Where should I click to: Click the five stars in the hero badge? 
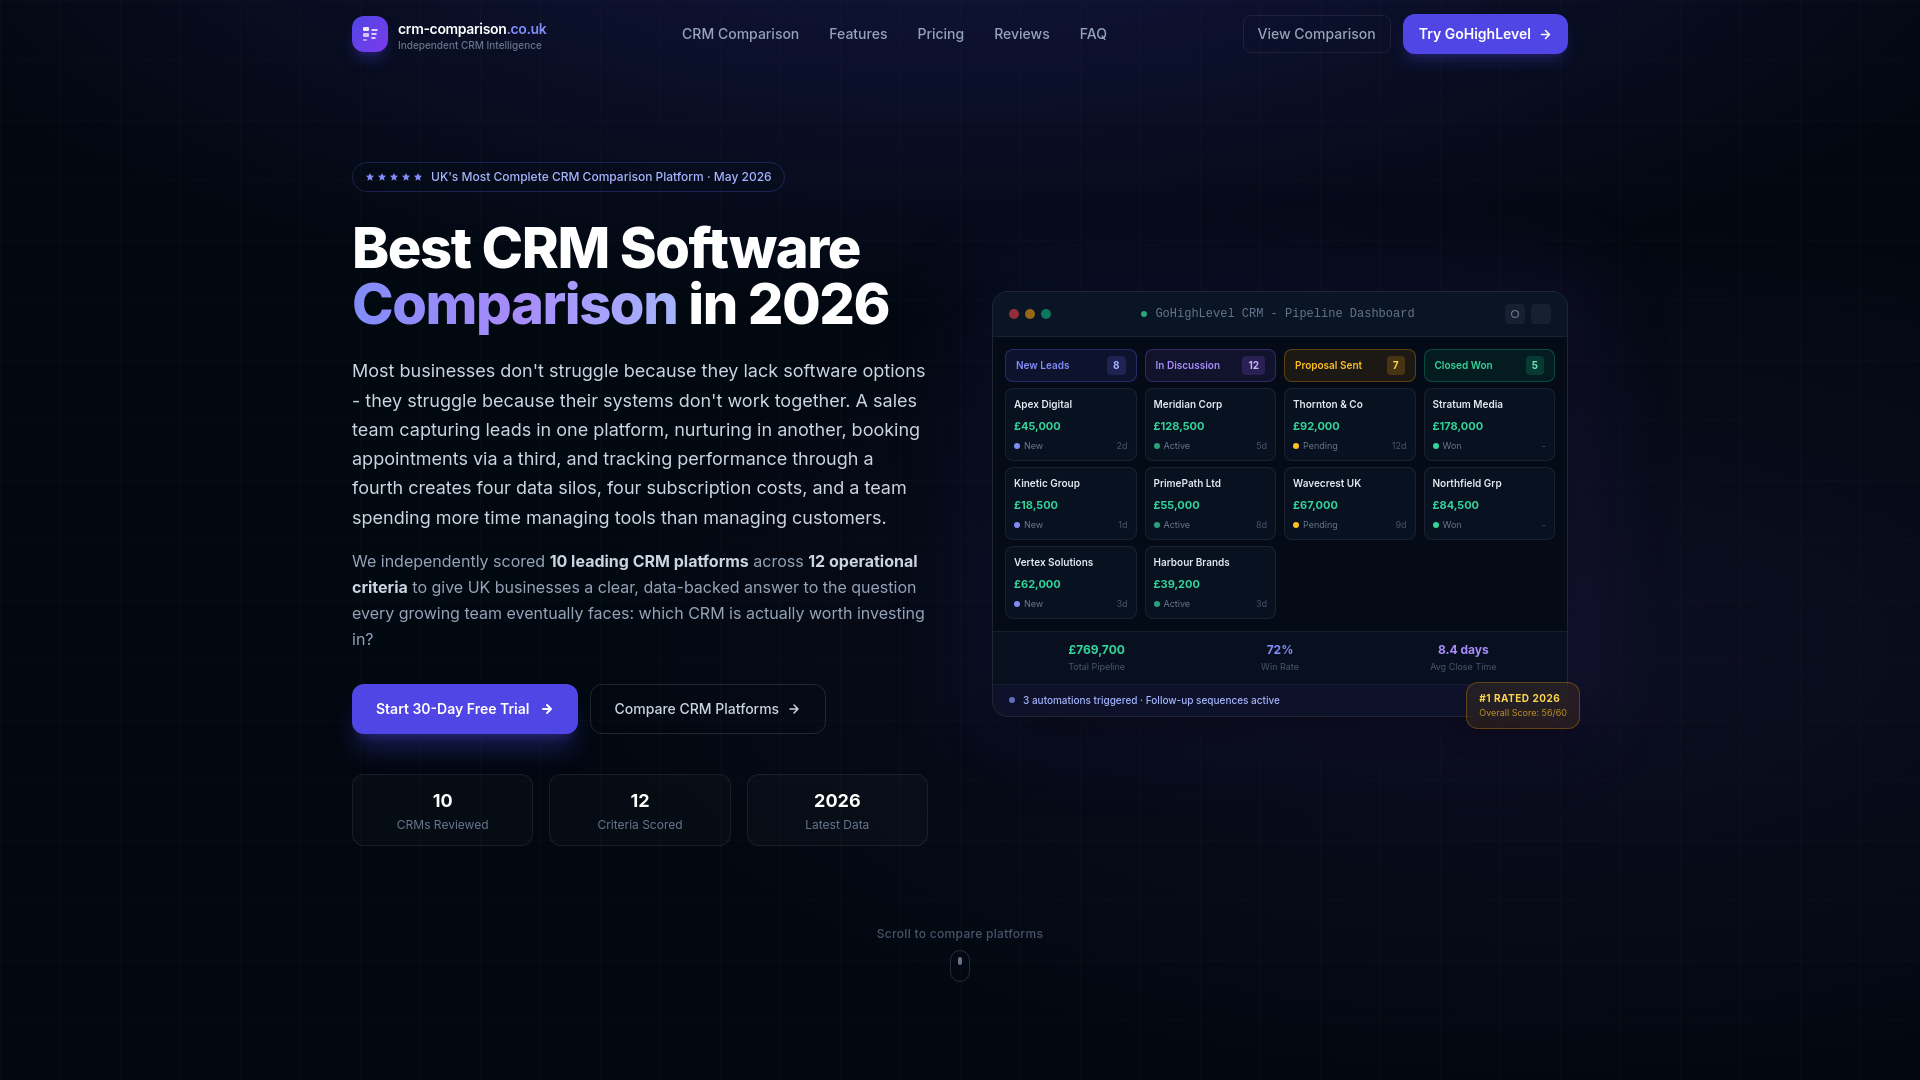[394, 177]
